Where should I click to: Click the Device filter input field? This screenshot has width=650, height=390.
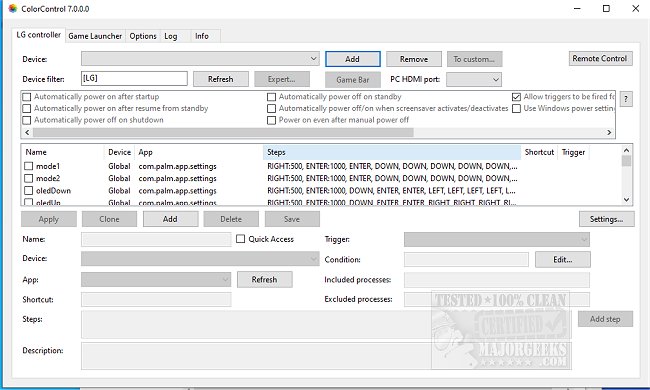point(134,78)
